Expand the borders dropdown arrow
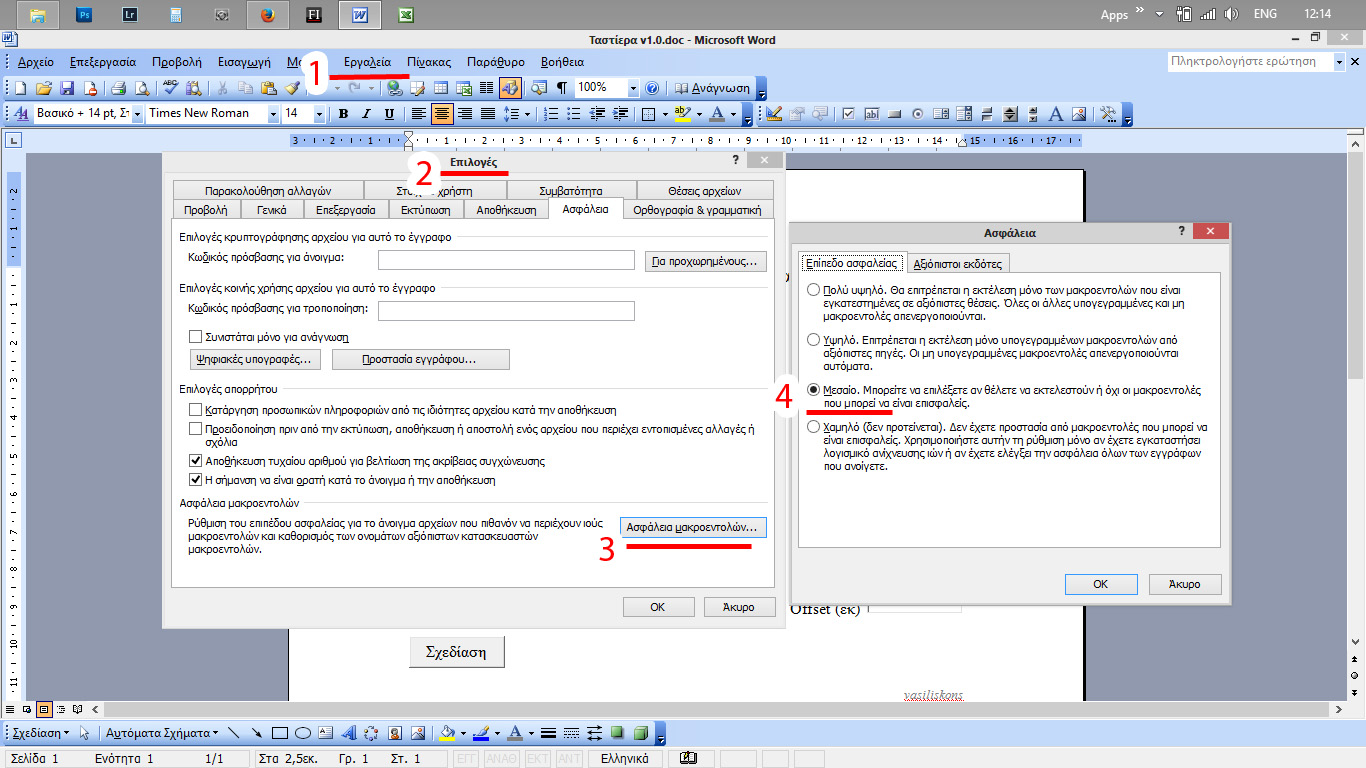 coord(664,114)
